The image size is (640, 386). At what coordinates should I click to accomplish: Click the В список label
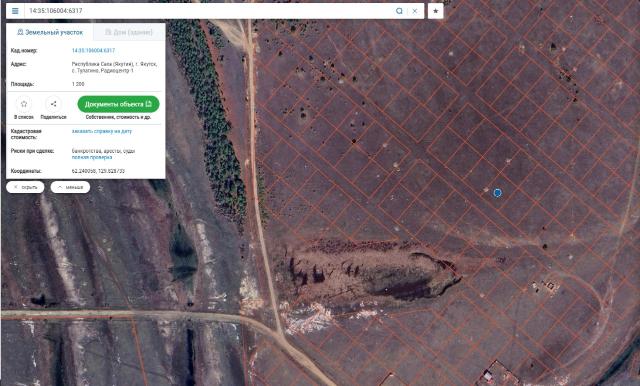(24, 118)
